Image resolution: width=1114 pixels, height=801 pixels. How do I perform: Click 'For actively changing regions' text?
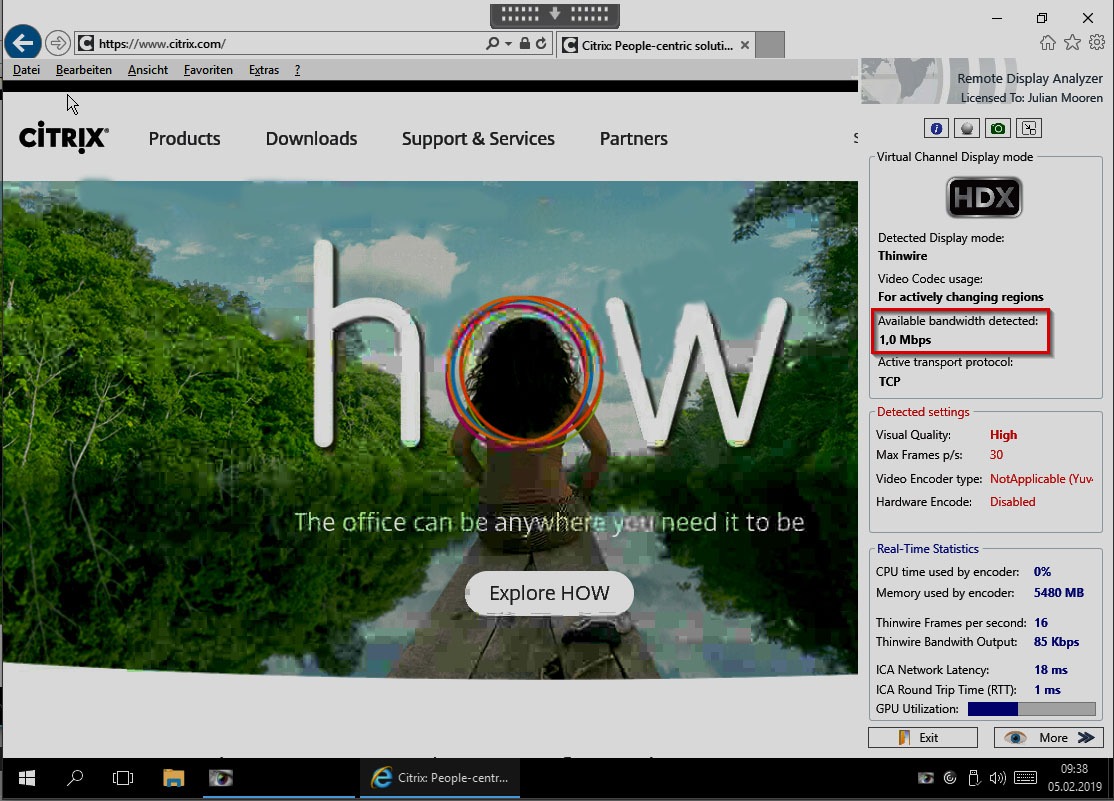[961, 297]
